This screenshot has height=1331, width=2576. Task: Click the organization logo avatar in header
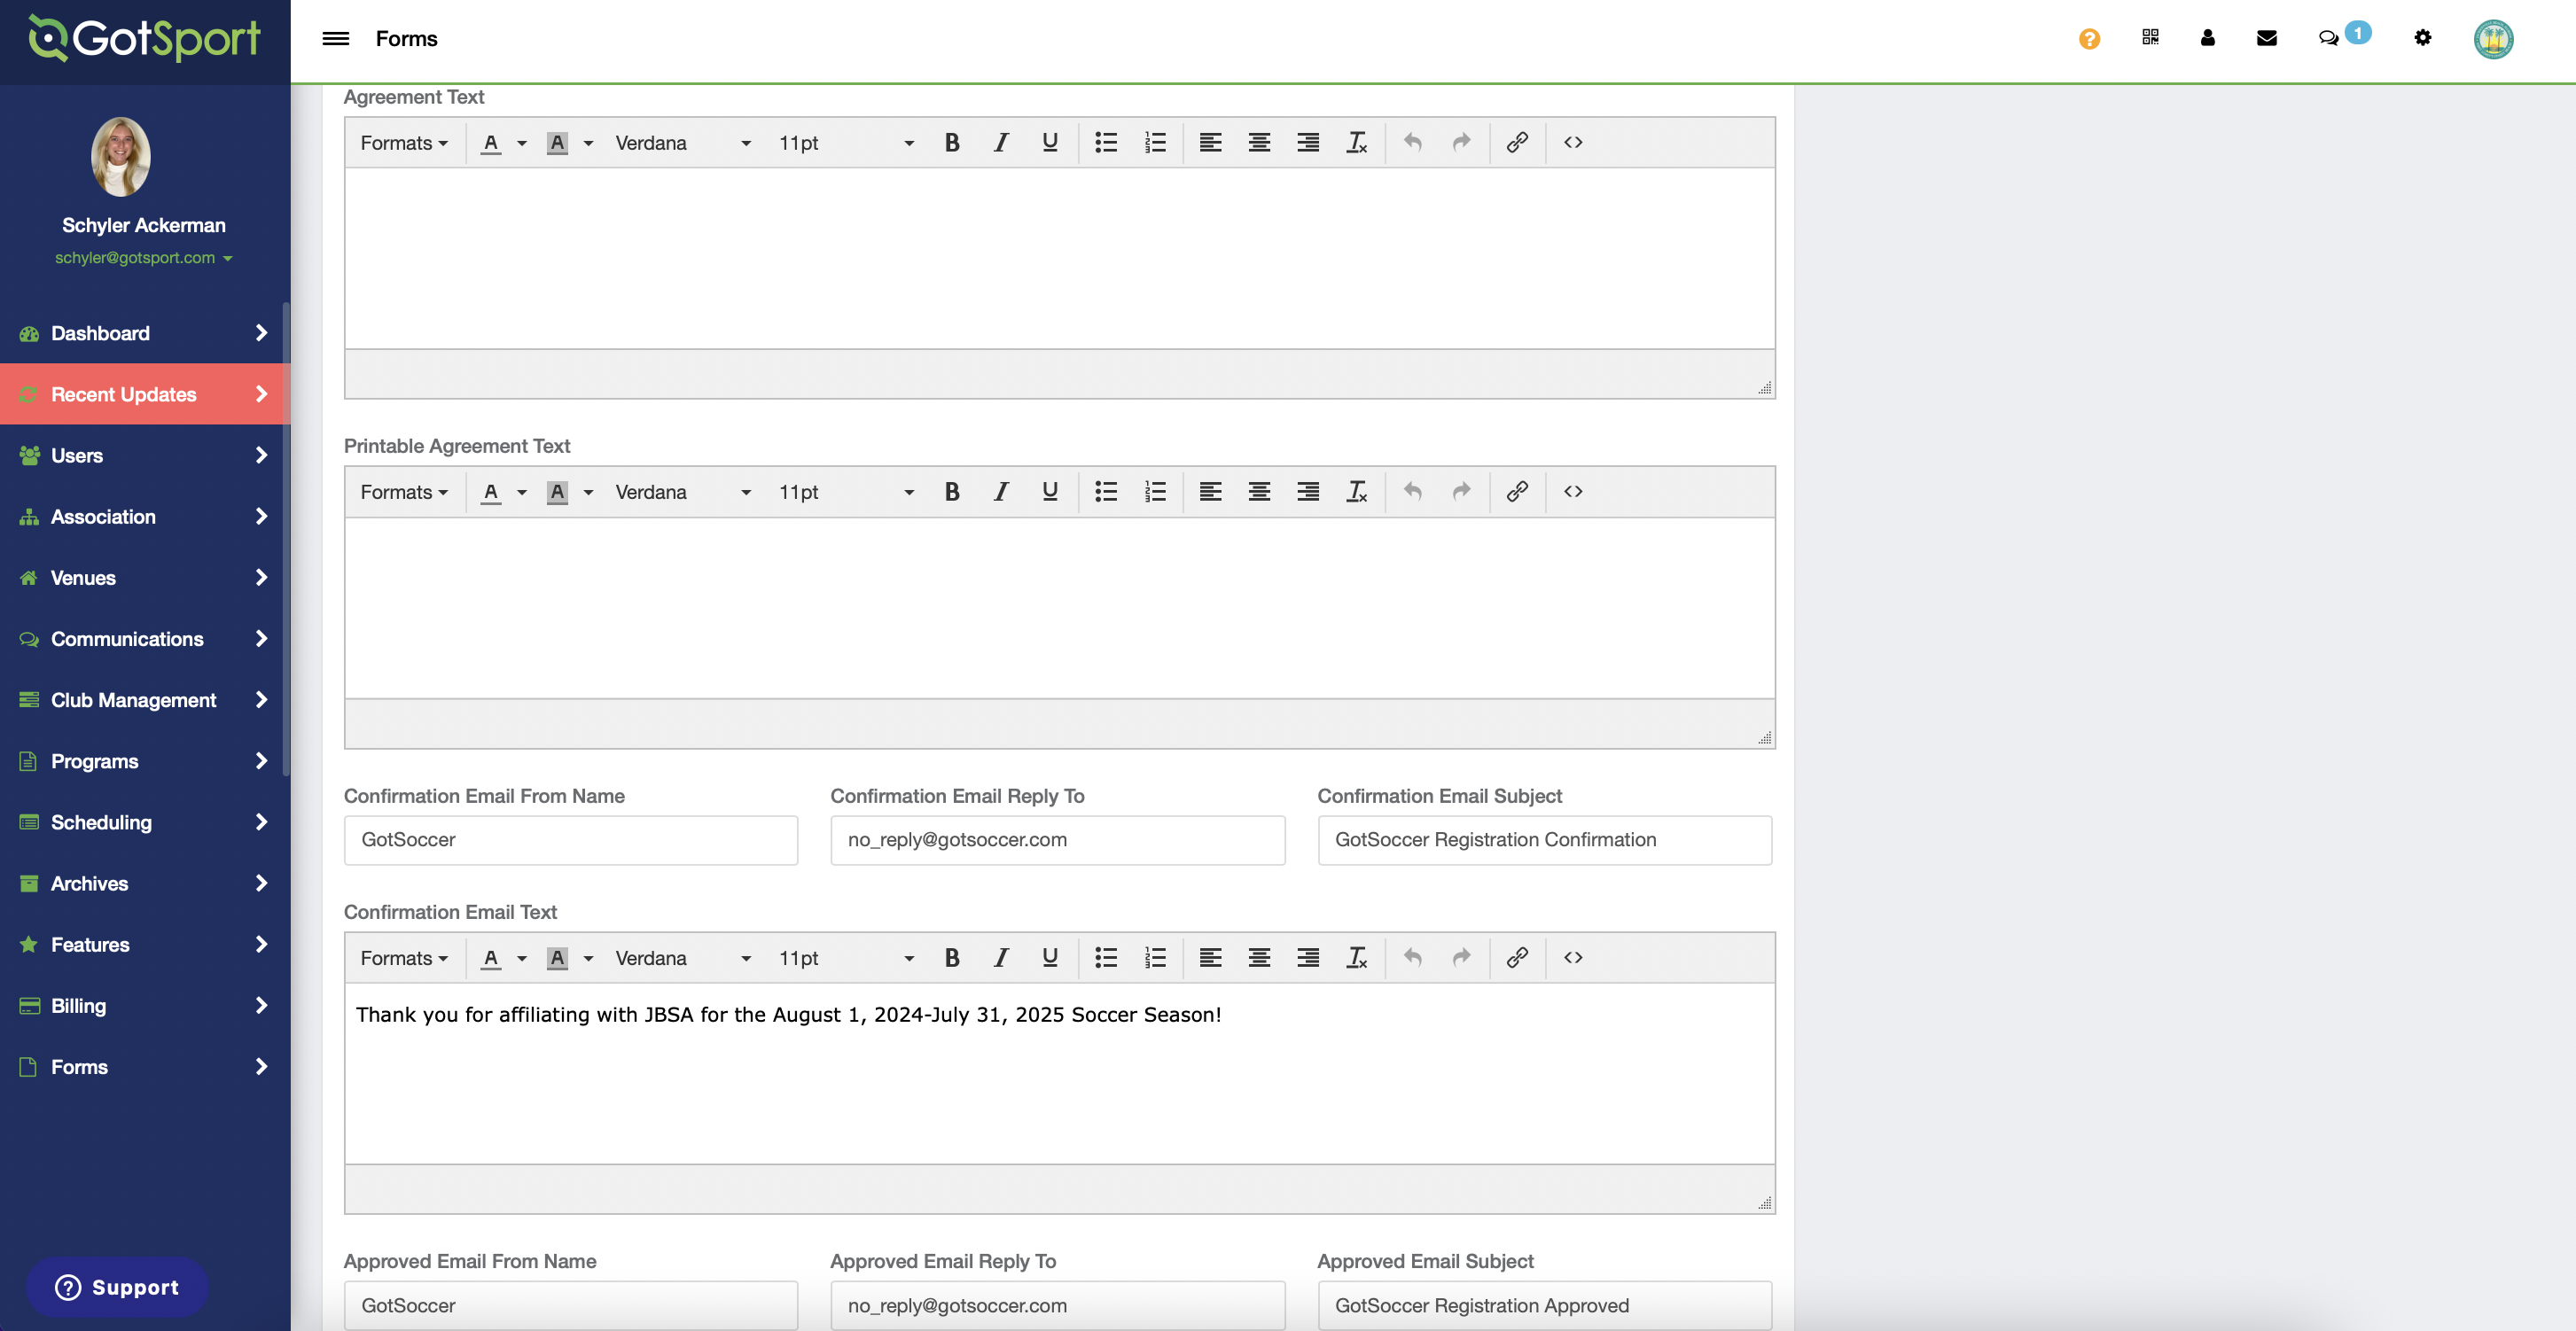tap(2493, 39)
